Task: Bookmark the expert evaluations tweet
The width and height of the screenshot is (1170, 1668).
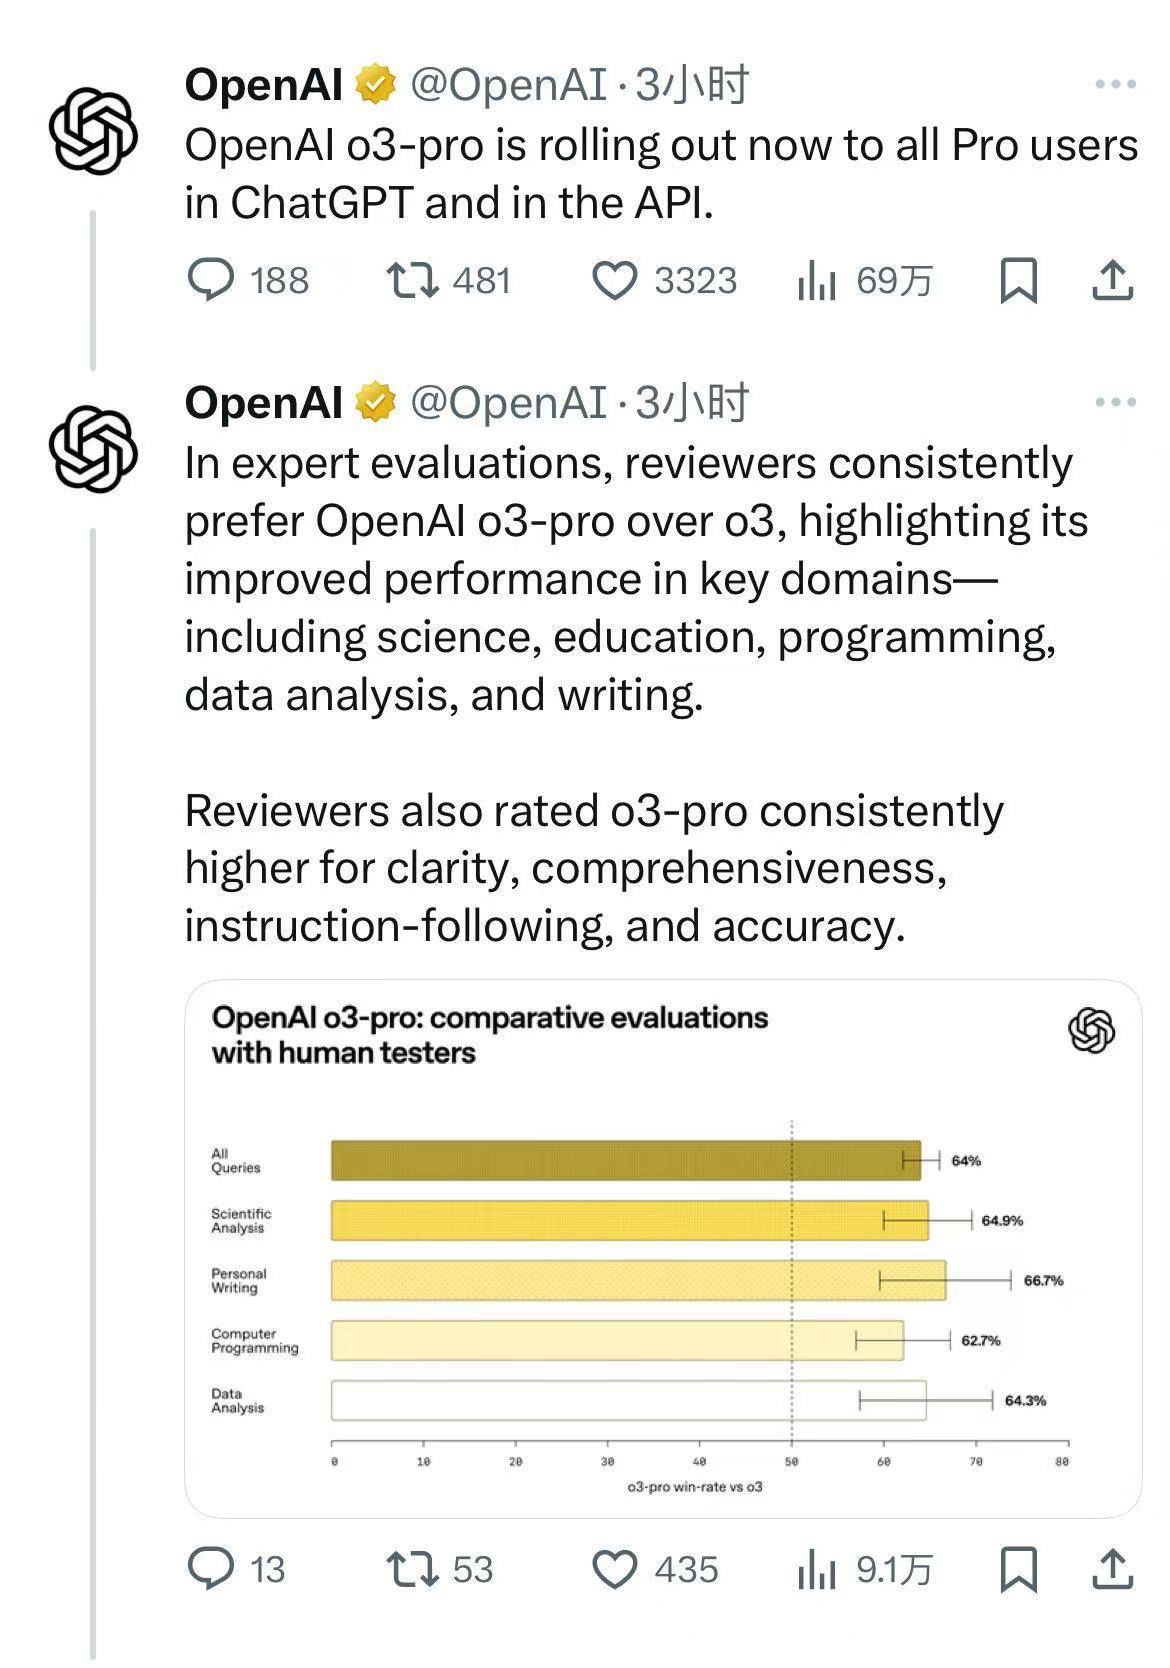Action: 1018,1569
